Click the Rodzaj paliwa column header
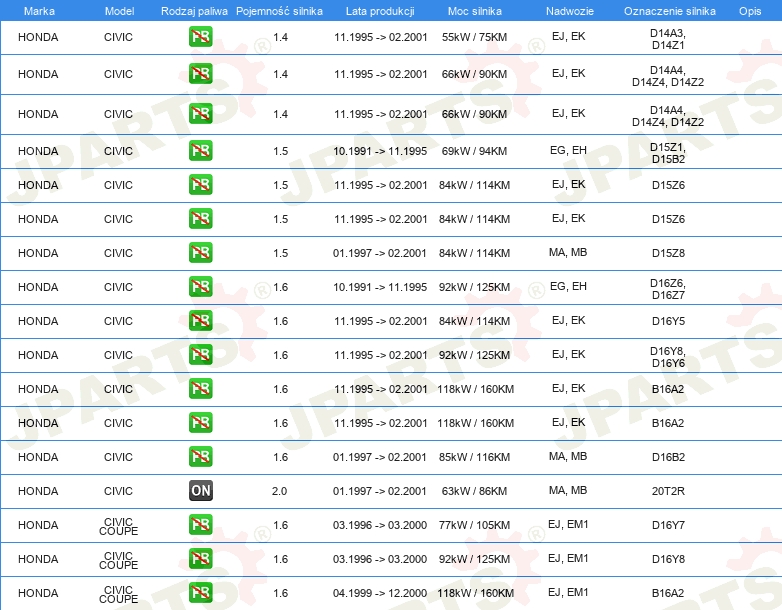Viewport: 782px width, 610px height. pos(194,11)
